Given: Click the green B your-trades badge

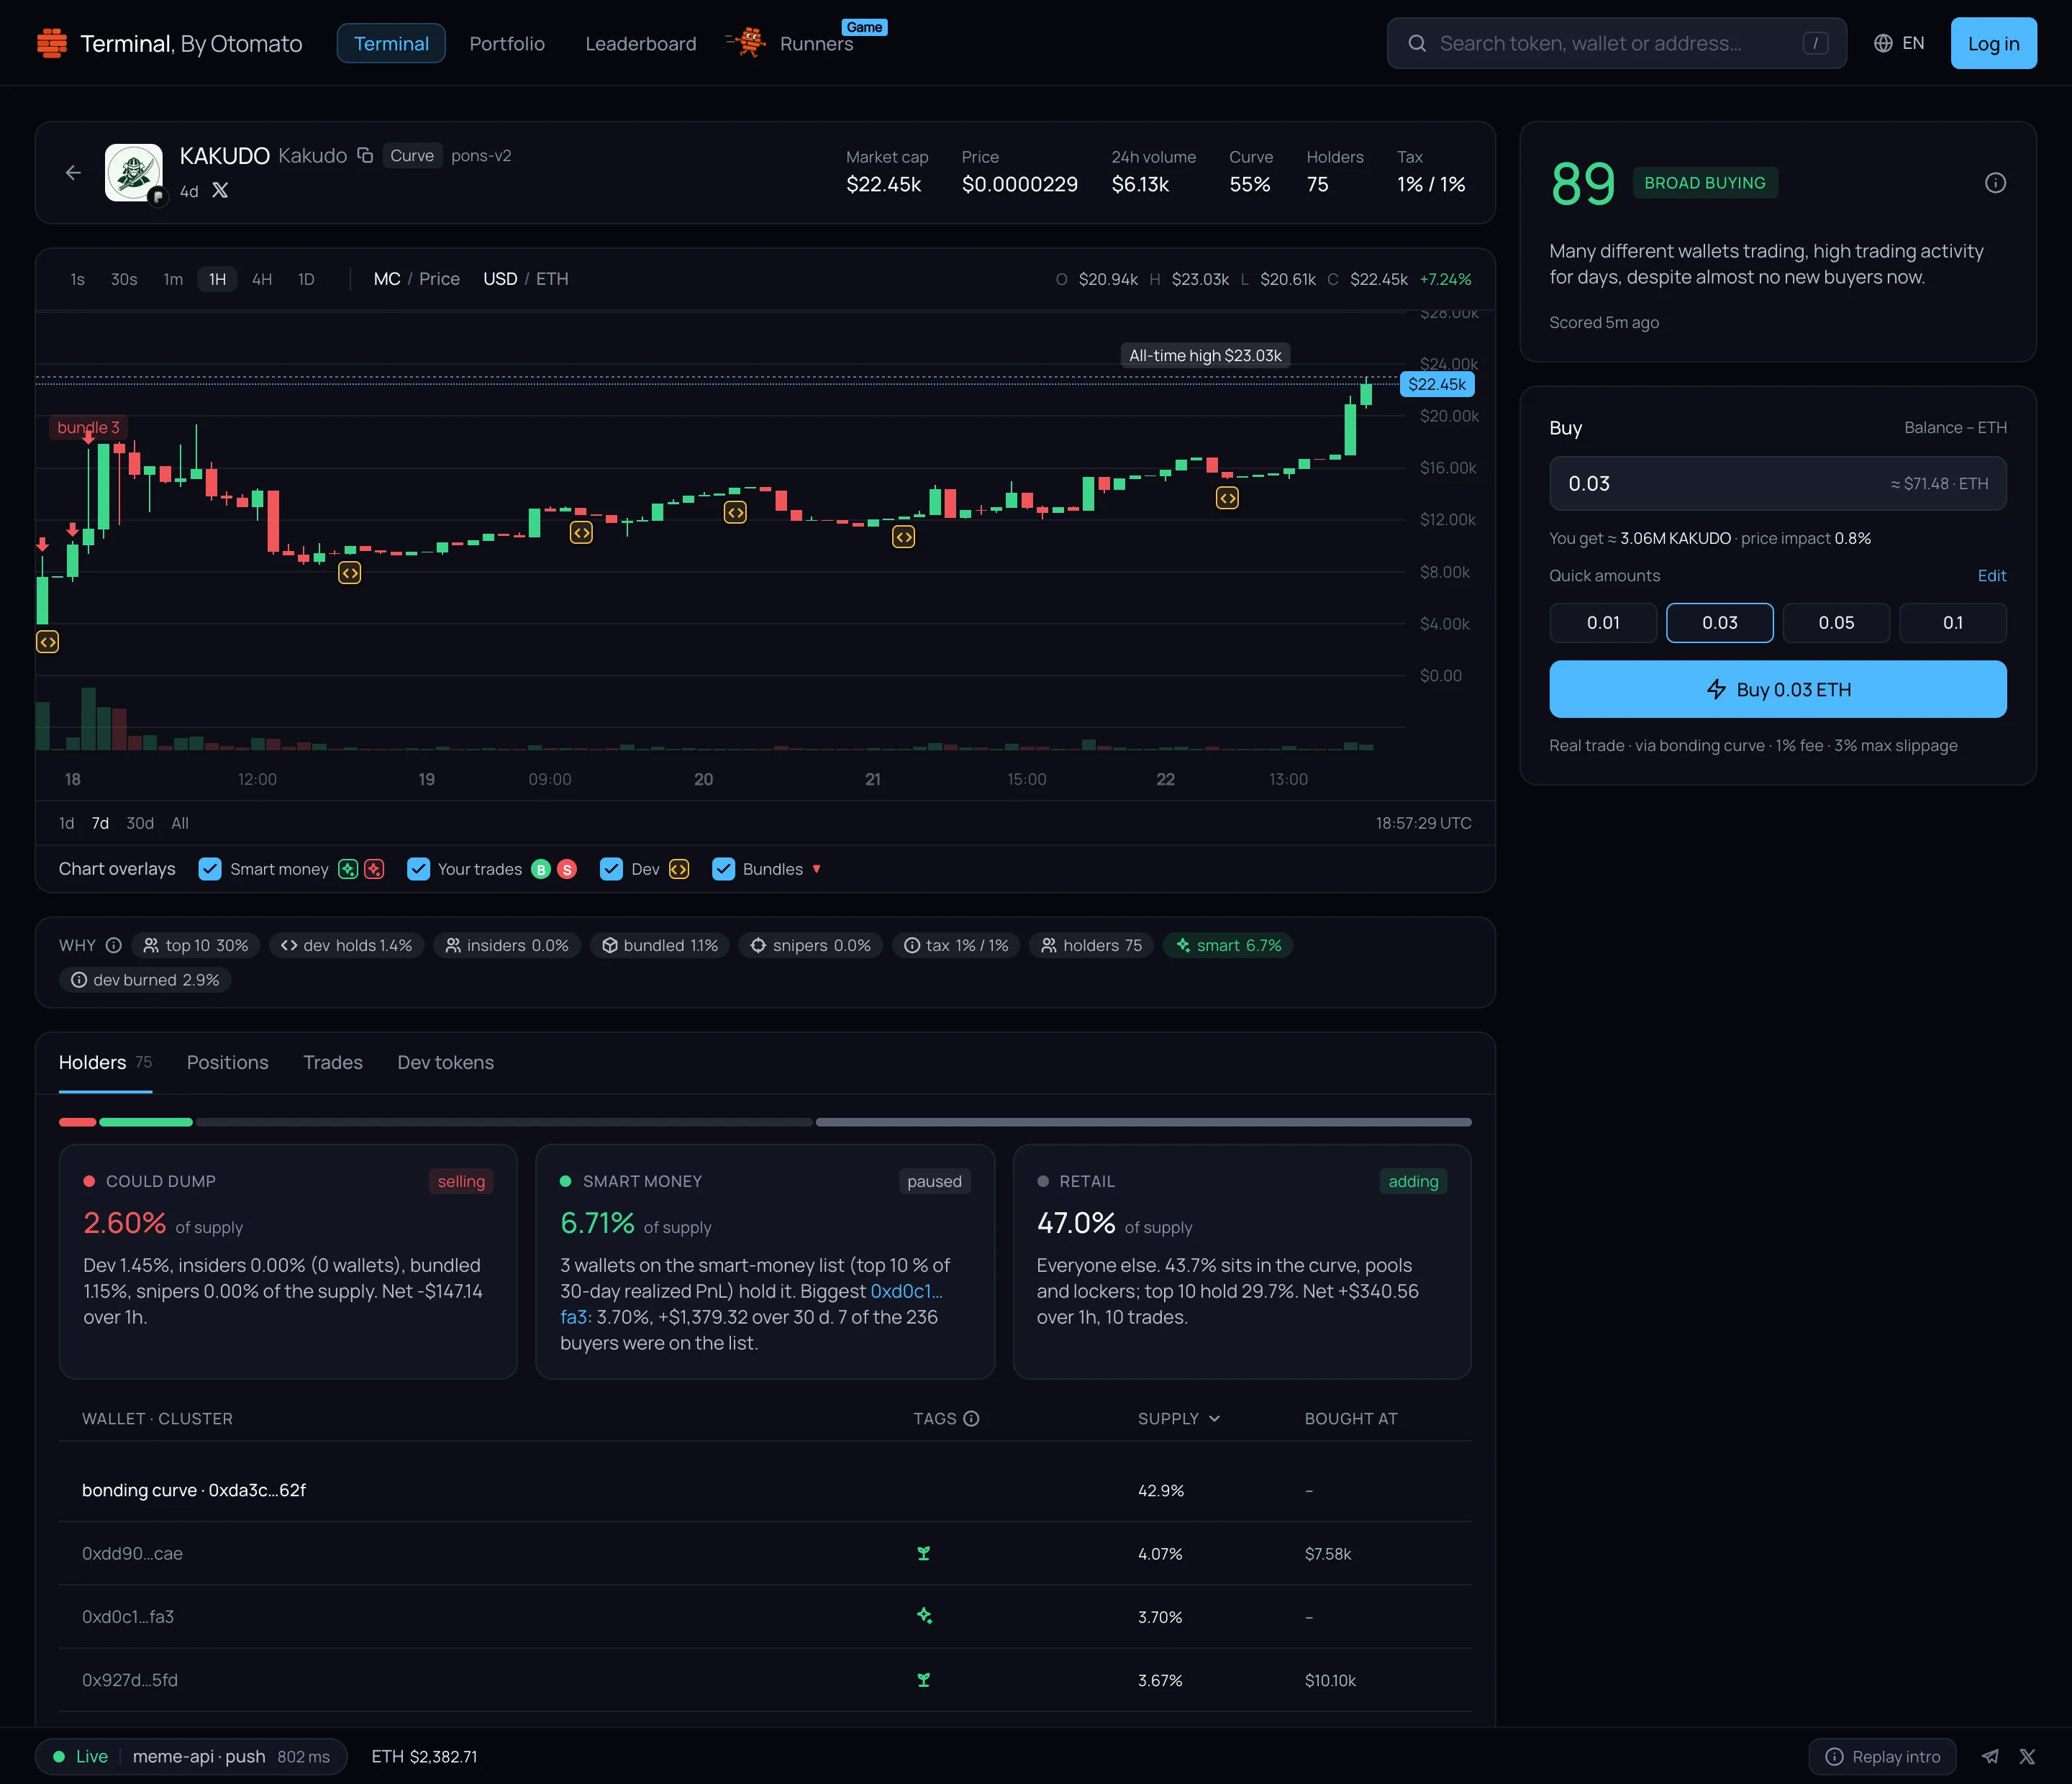Looking at the screenshot, I should [x=541, y=869].
